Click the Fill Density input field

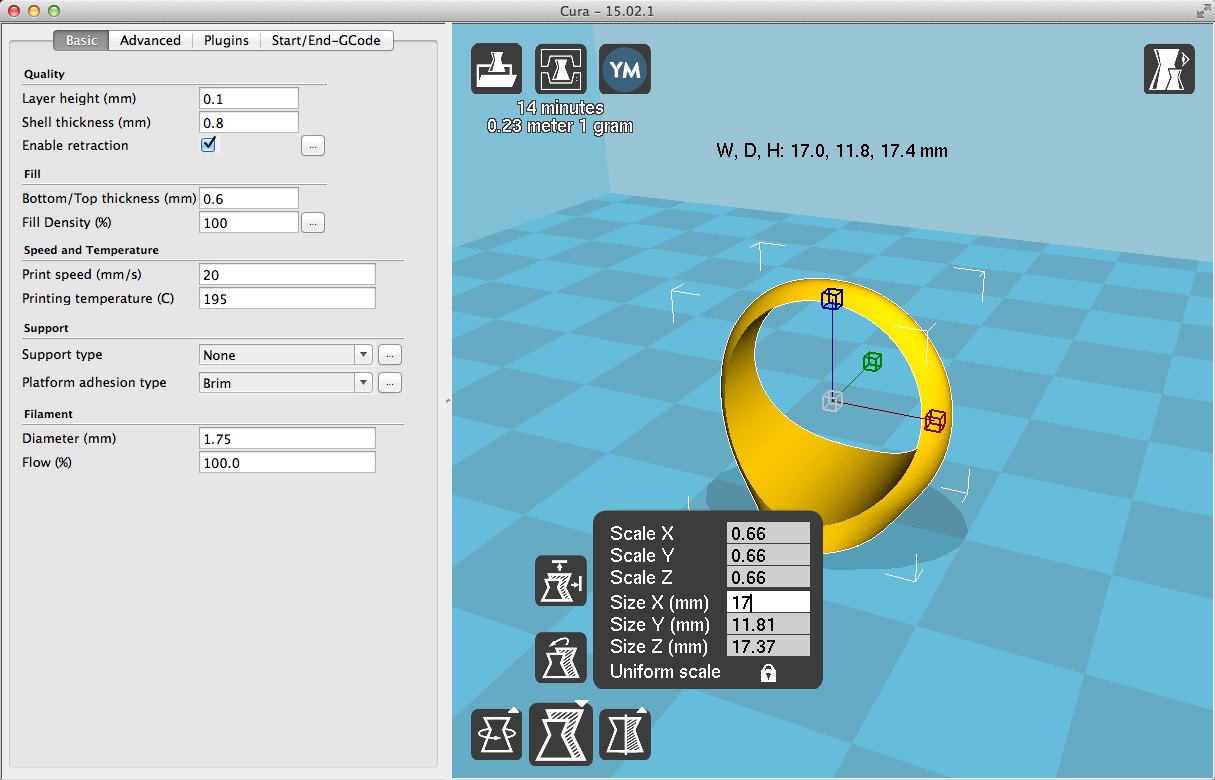pyautogui.click(x=249, y=222)
